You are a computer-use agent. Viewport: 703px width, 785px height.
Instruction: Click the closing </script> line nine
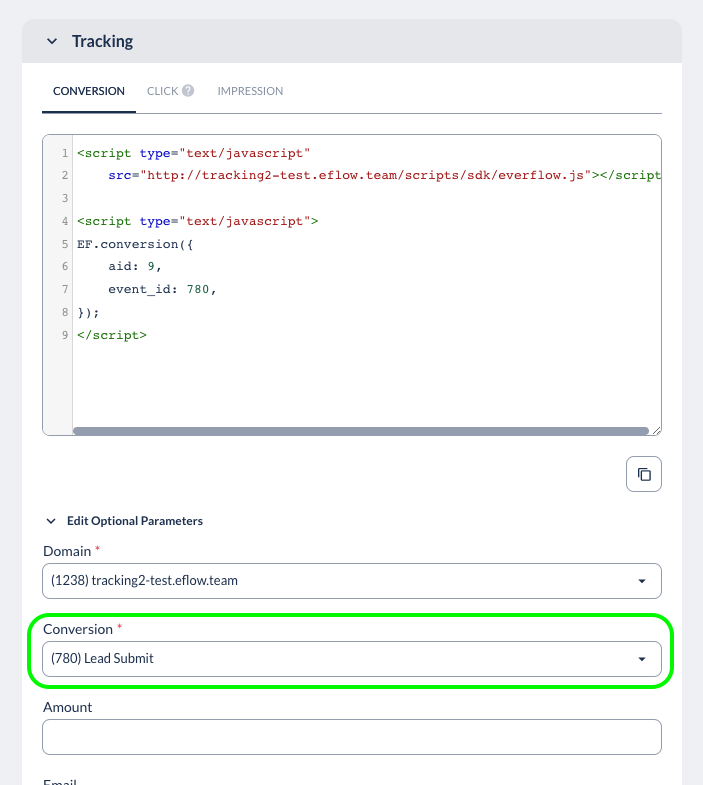click(x=112, y=335)
